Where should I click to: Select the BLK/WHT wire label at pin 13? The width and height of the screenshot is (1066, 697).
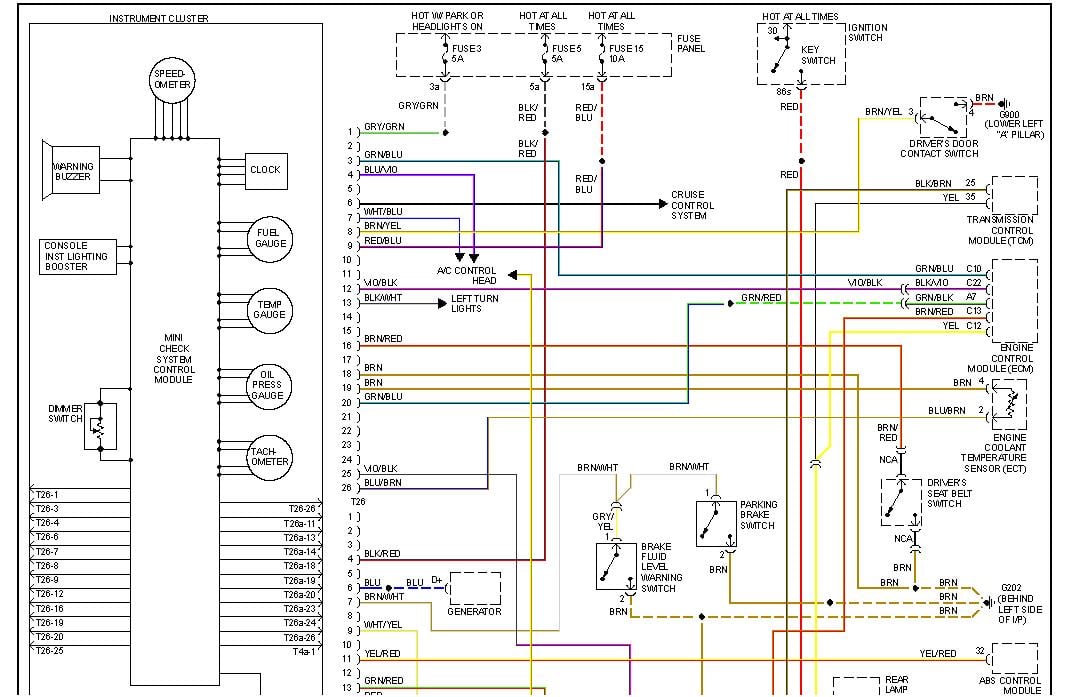tap(383, 297)
